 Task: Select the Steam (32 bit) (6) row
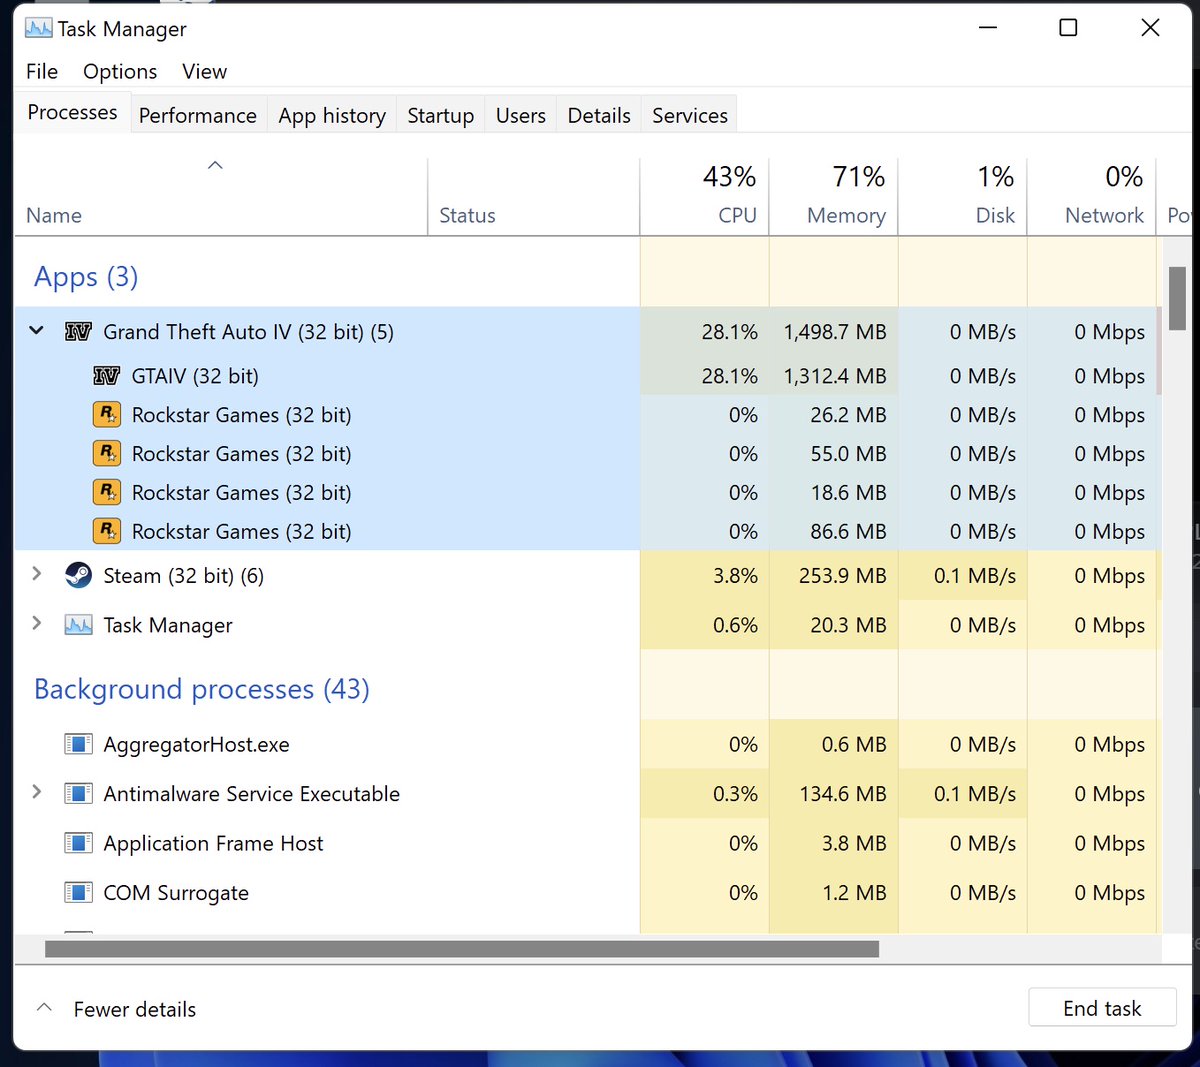tap(587, 575)
